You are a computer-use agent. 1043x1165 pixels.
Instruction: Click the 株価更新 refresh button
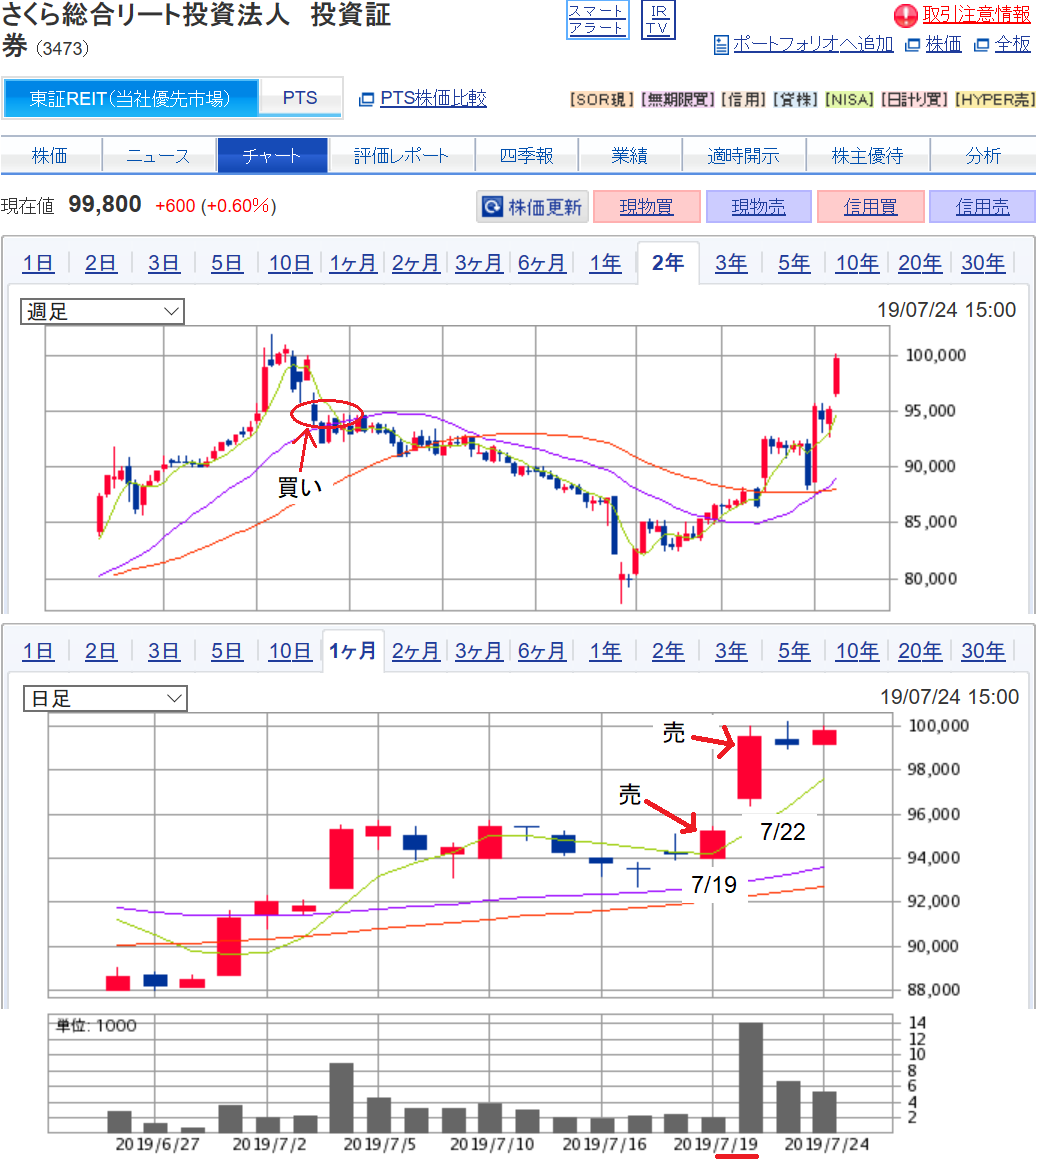pyautogui.click(x=533, y=207)
